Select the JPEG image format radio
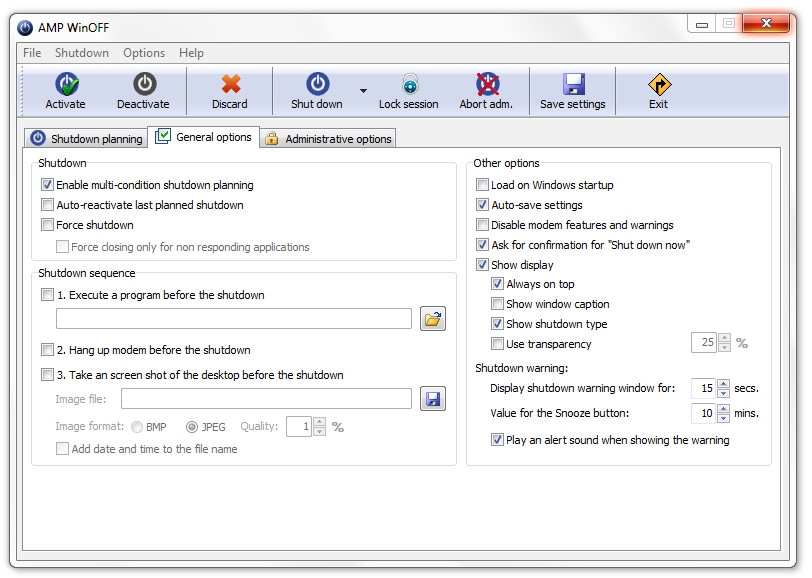 192,427
